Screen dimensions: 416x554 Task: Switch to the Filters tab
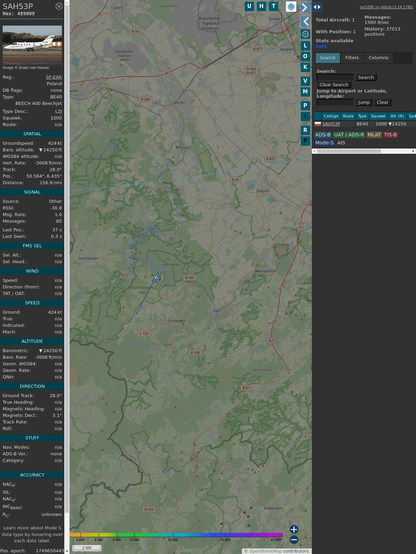tap(352, 58)
